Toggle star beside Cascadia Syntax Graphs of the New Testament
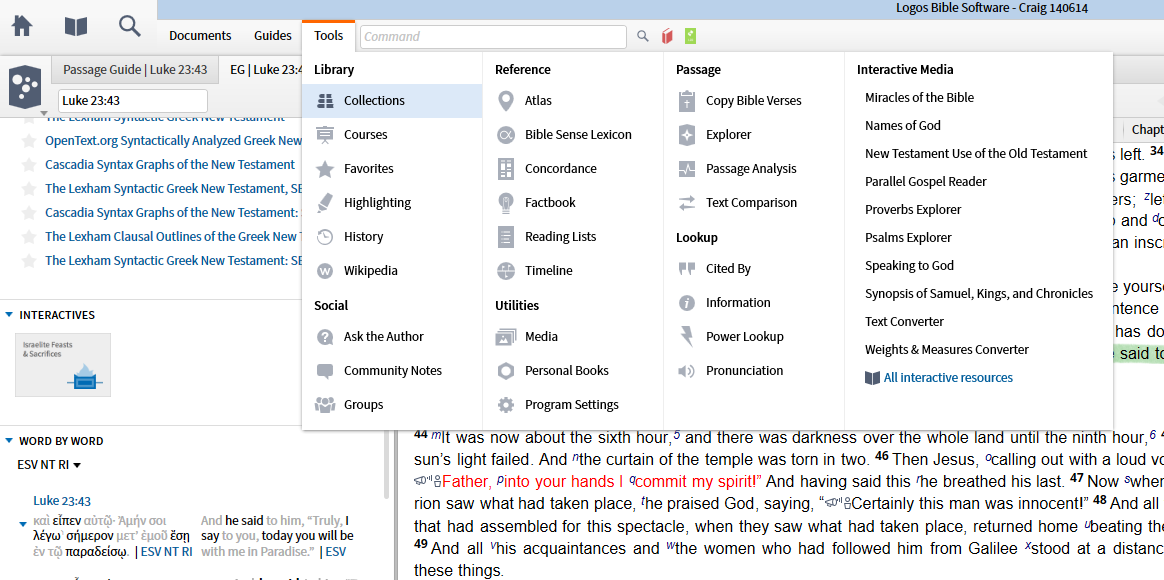 (x=29, y=165)
